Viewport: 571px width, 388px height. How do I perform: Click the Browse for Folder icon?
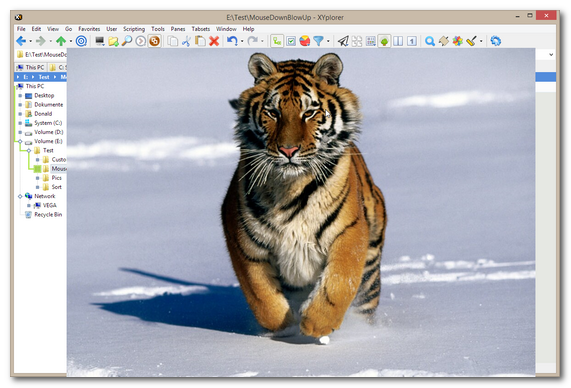click(x=113, y=41)
